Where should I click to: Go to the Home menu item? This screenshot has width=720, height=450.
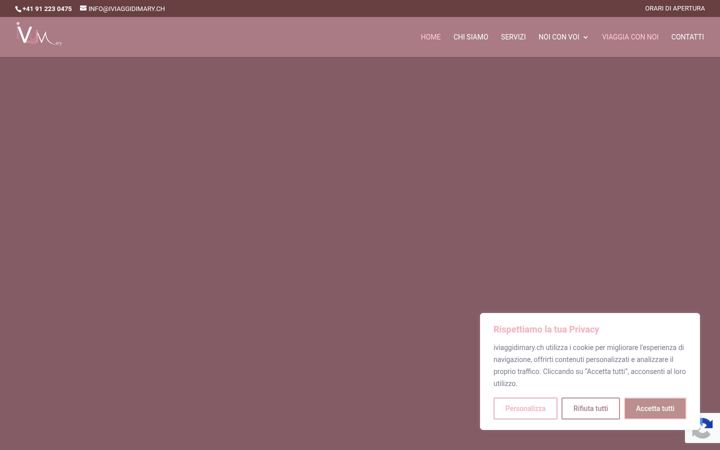[430, 37]
